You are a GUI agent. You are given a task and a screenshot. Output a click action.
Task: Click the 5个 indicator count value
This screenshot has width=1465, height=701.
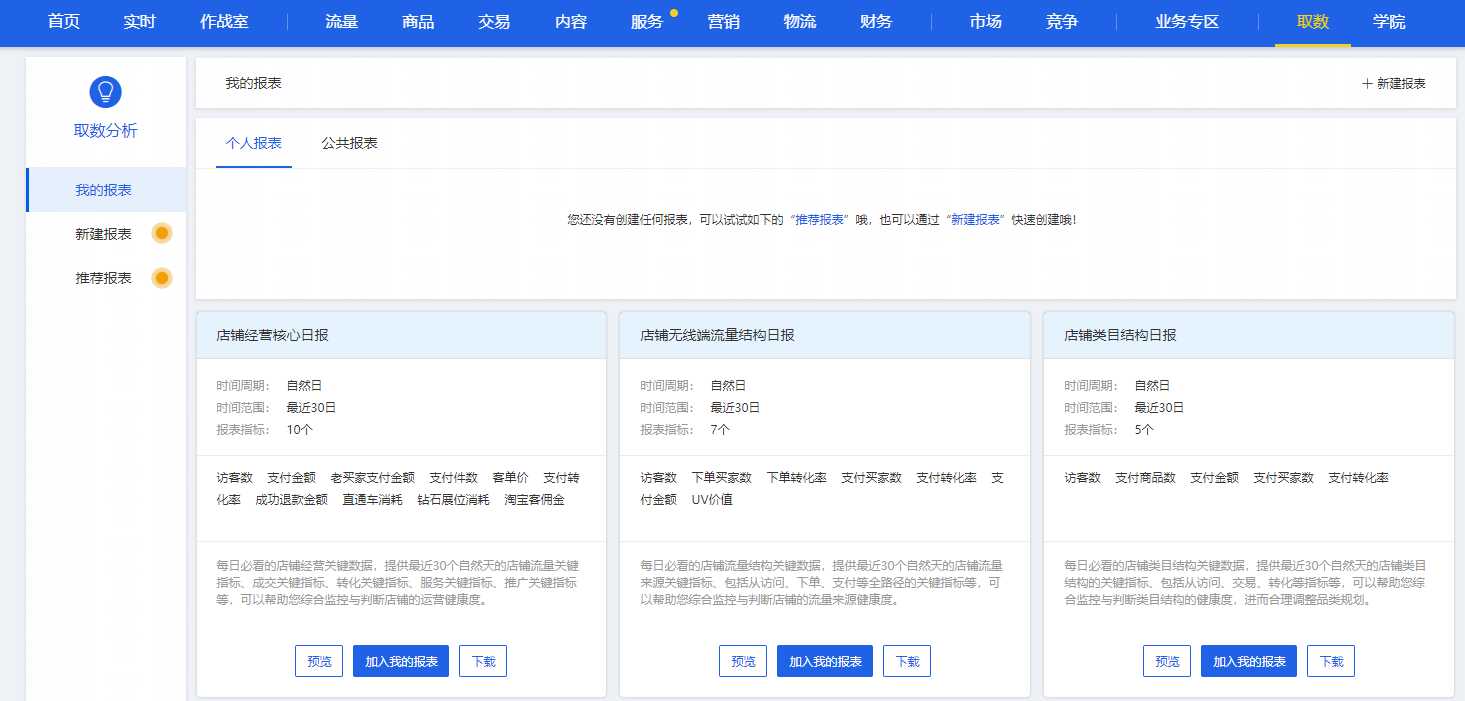pos(1144,430)
